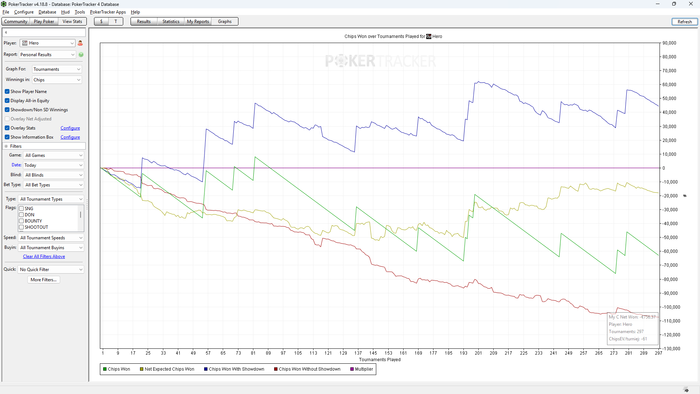This screenshot has width=700, height=394.
Task: Select the tournament T mode button
Action: tap(116, 21)
